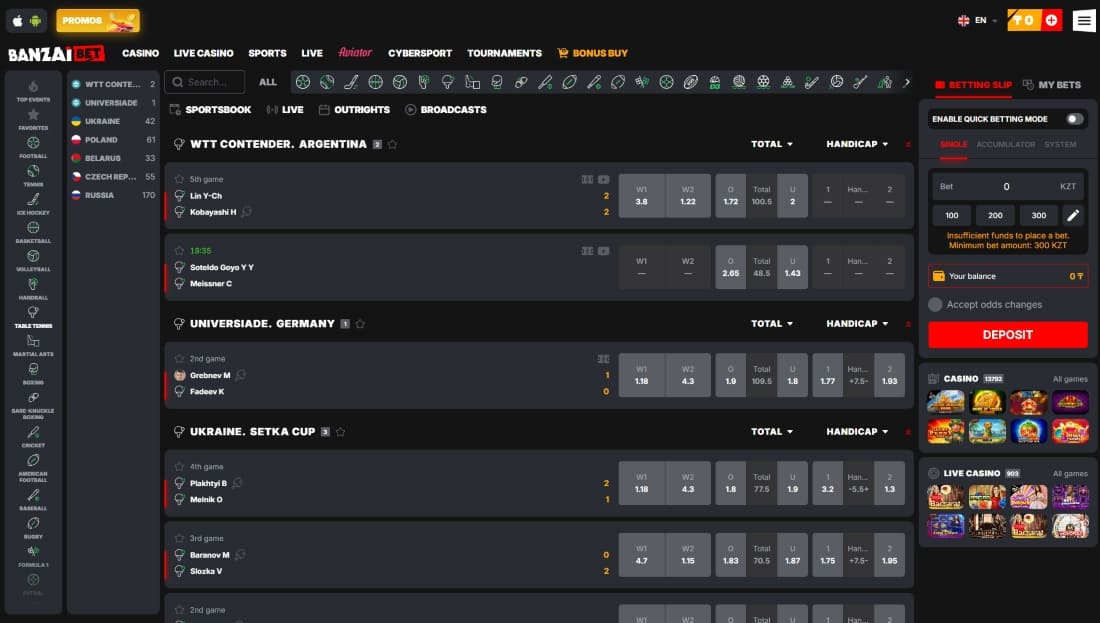Screen dimensions: 1100x623
Task: Favorite the Plakhtyi B vs Melnik match
Action: tap(180, 467)
